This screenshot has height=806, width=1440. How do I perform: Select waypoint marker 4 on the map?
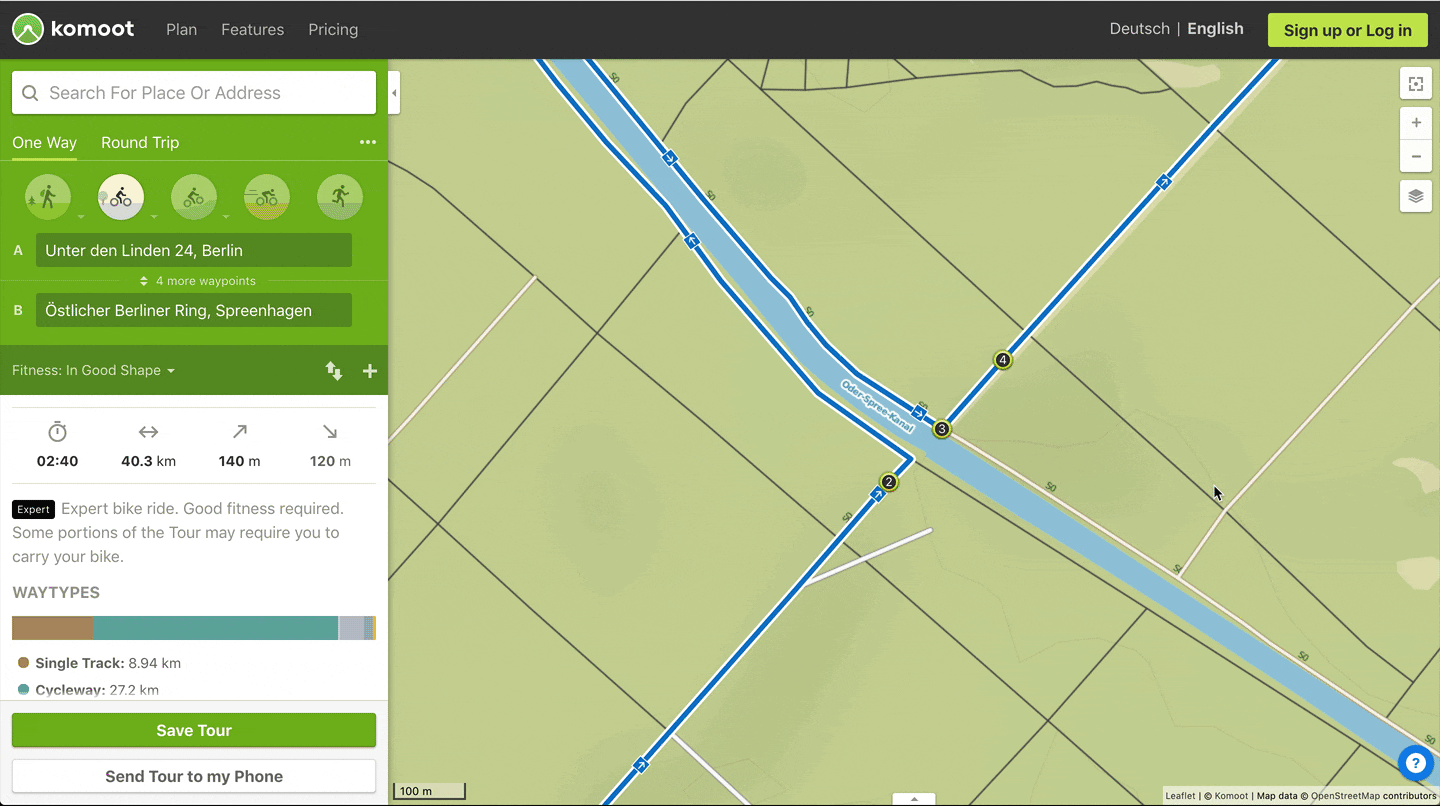click(1002, 359)
